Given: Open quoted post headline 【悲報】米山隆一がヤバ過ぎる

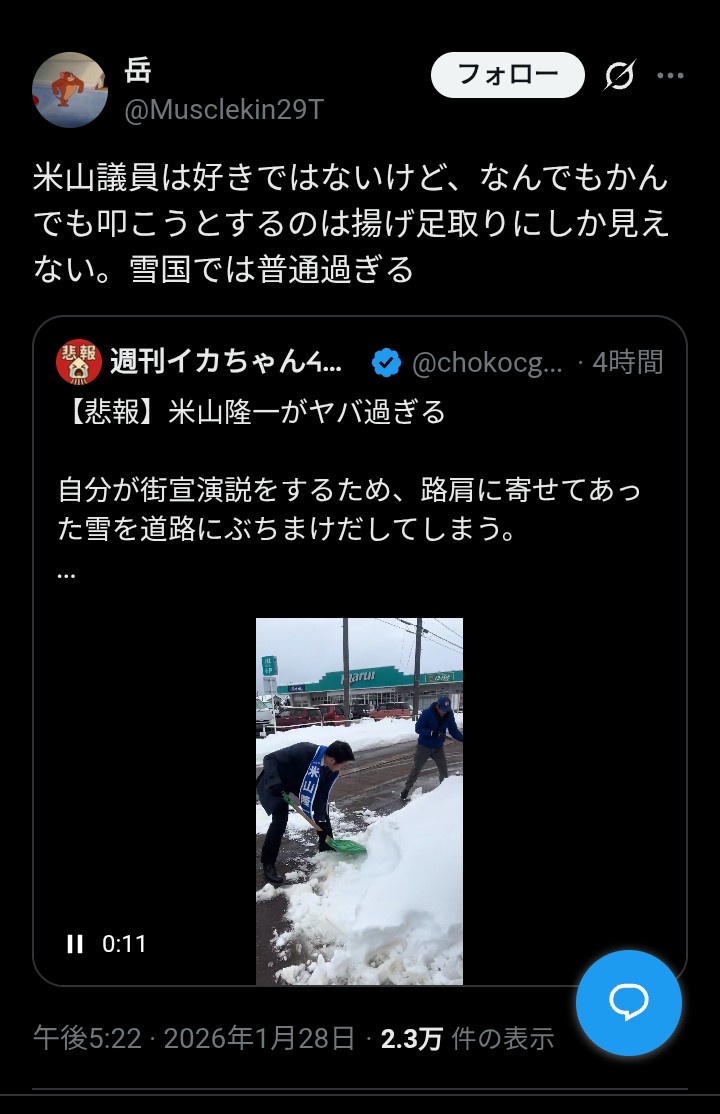Looking at the screenshot, I should click(253, 411).
